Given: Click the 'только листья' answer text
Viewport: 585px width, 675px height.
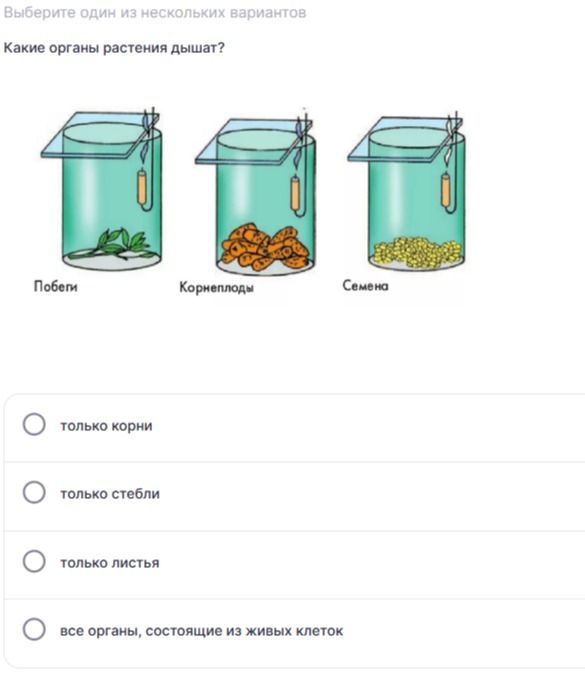Looking at the screenshot, I should [x=110, y=563].
